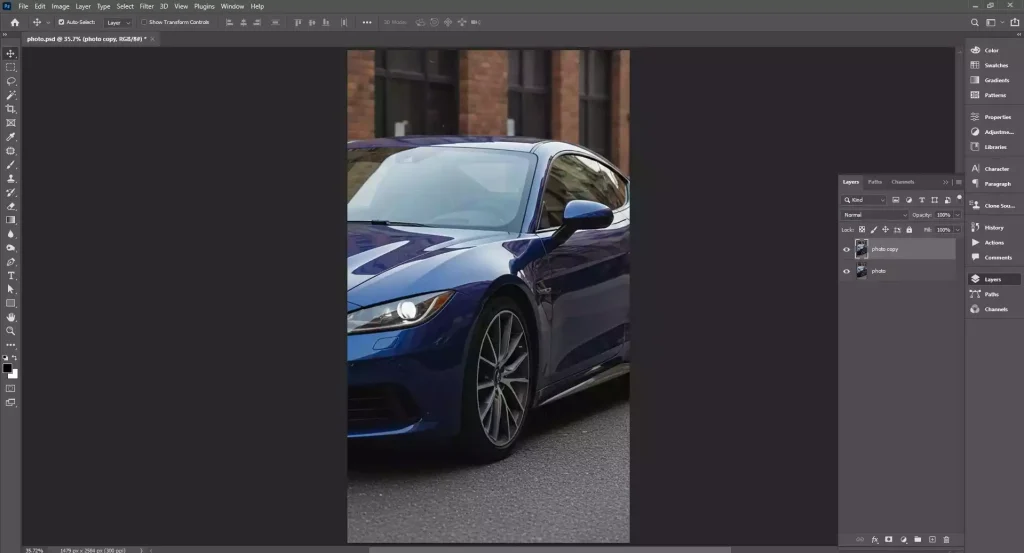Activate the Zoom tool
The height and width of the screenshot is (553, 1024).
tap(11, 331)
